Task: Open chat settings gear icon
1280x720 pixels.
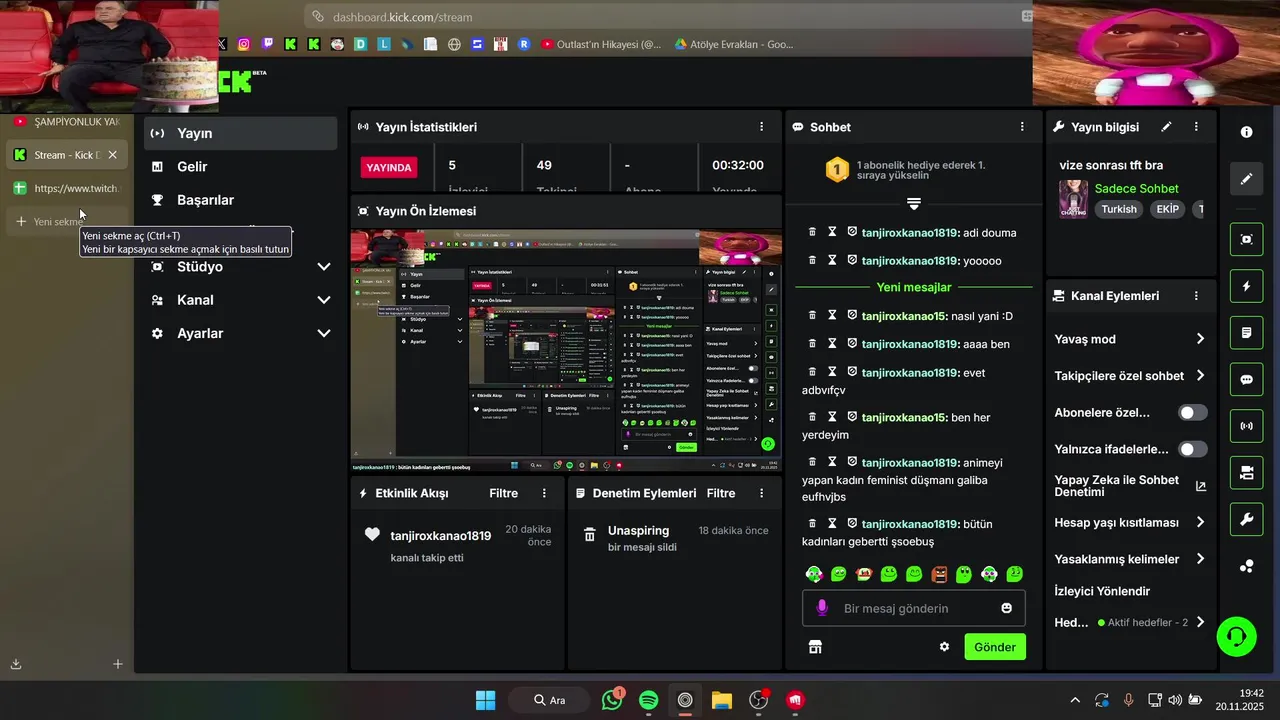Action: click(x=944, y=647)
